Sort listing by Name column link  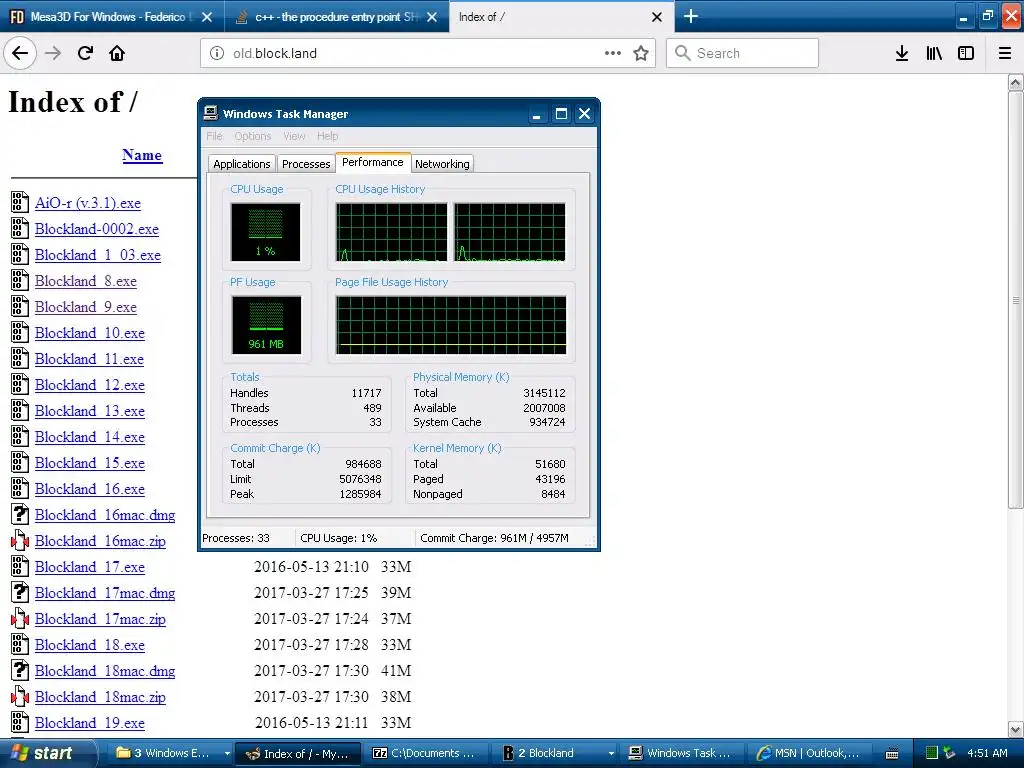click(x=142, y=155)
